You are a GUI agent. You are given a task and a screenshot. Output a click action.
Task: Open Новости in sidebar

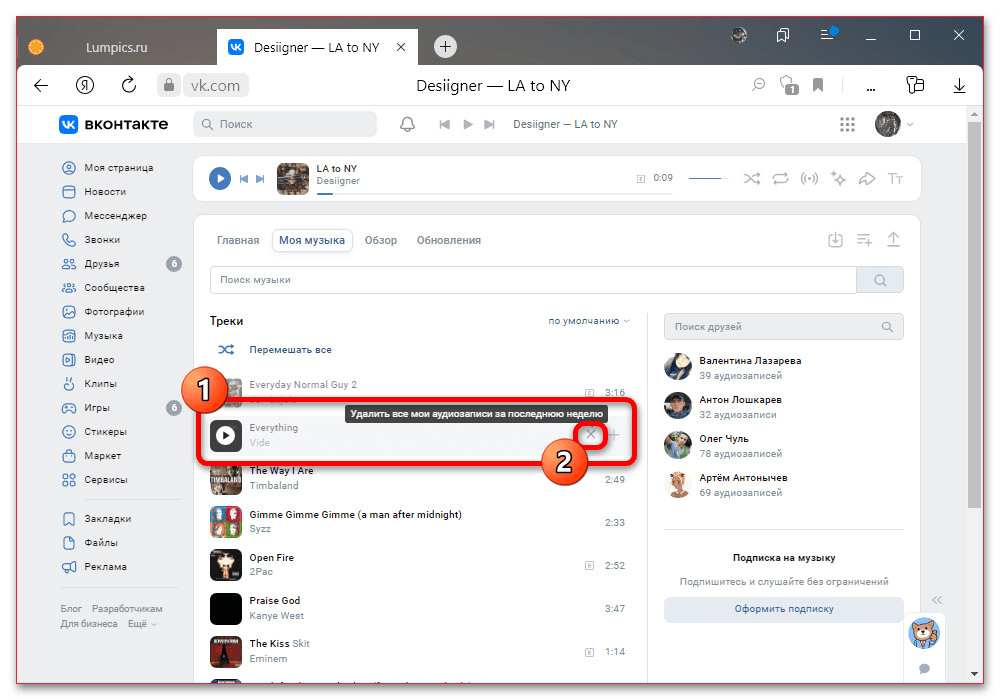(x=94, y=192)
